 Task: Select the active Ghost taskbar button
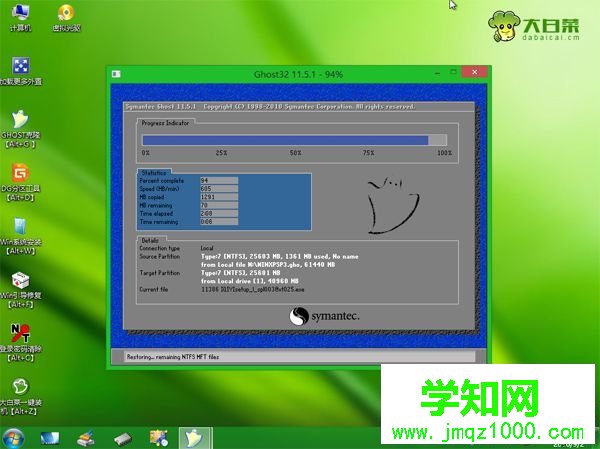pyautogui.click(x=195, y=438)
